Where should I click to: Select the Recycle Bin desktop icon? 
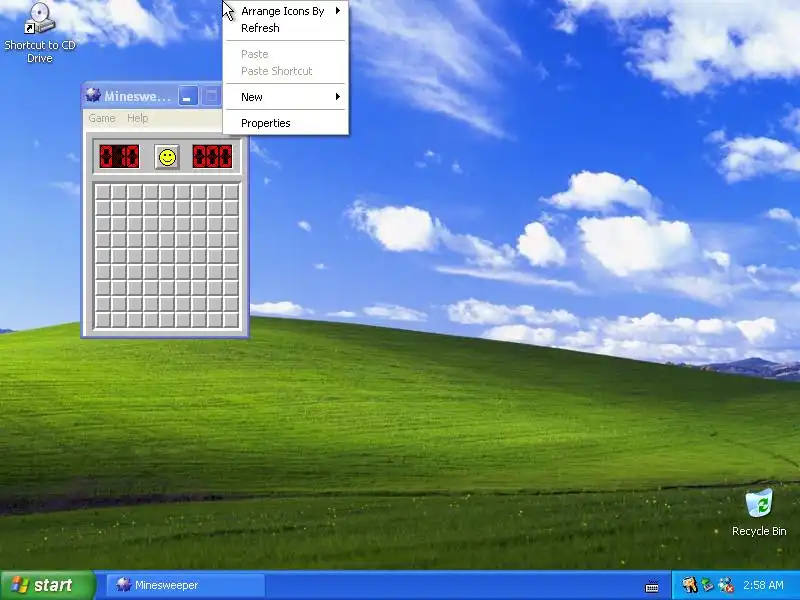pyautogui.click(x=759, y=513)
